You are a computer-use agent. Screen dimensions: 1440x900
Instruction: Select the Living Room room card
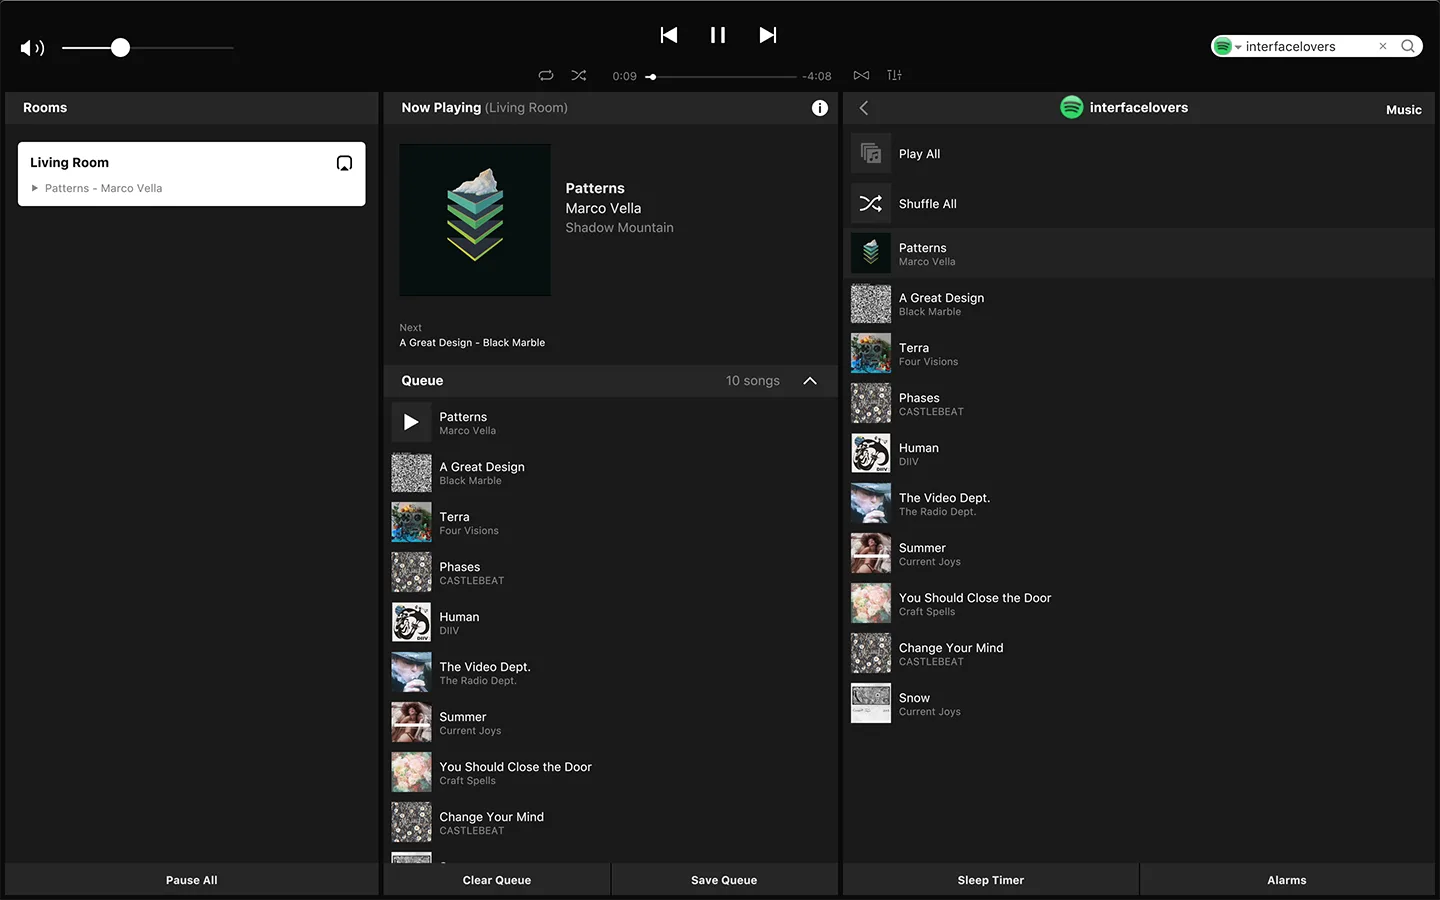pyautogui.click(x=192, y=174)
